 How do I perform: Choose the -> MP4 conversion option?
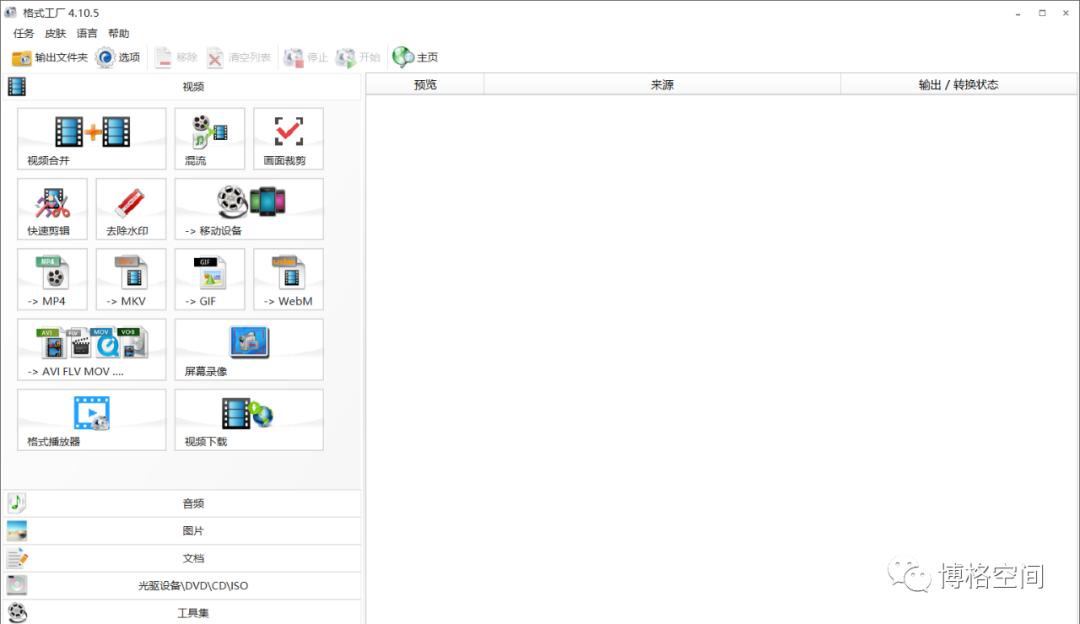(52, 279)
